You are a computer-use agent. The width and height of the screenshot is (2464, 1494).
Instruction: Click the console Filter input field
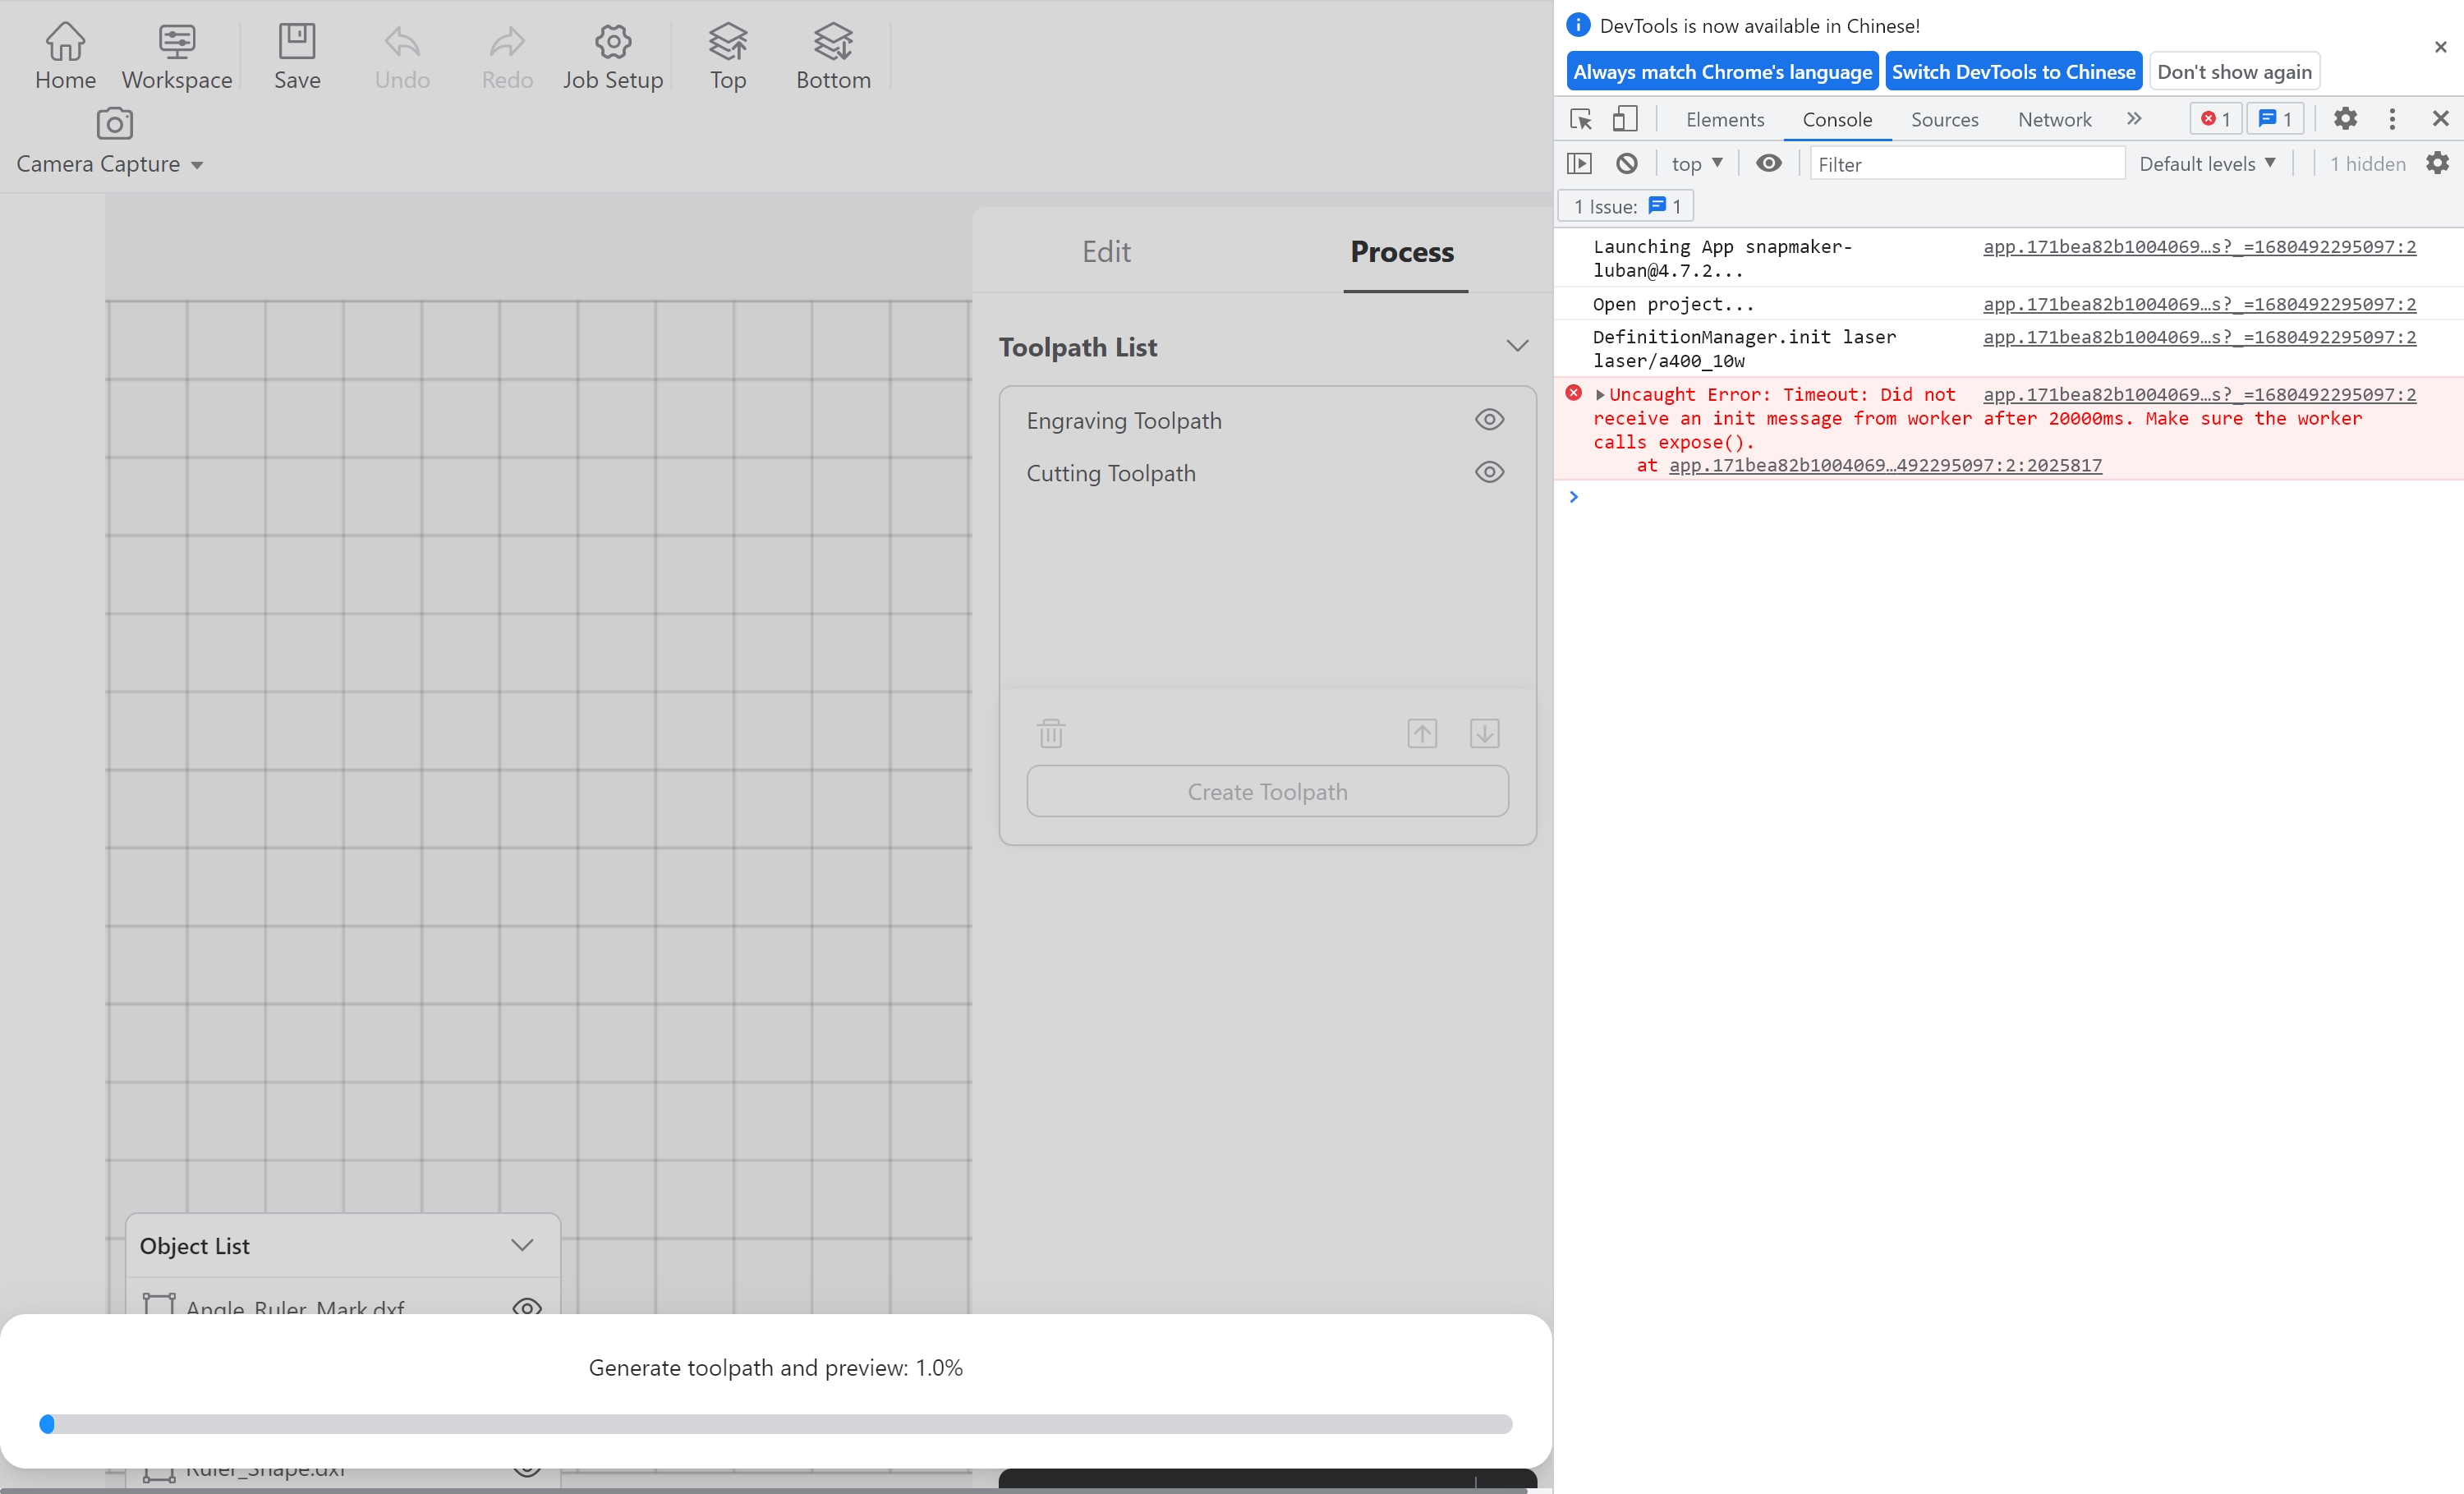tap(1966, 163)
